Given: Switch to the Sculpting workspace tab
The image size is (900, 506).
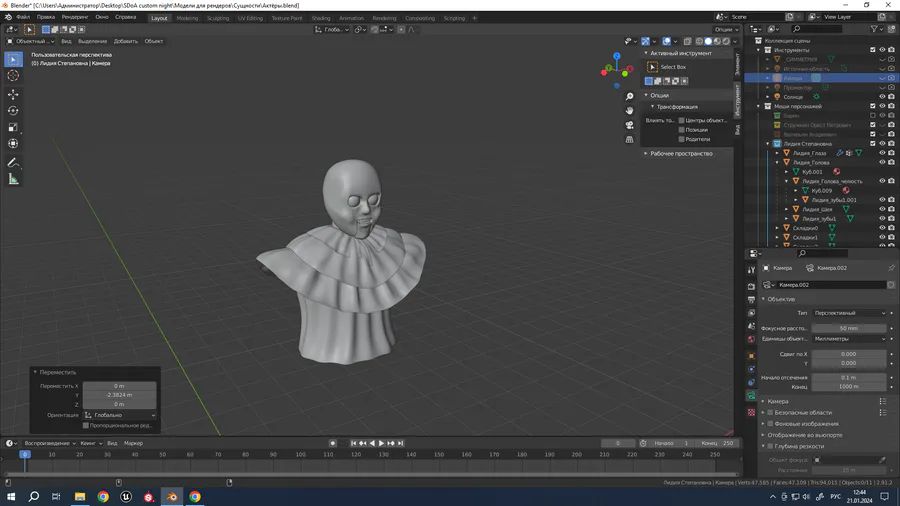Looking at the screenshot, I should click(x=218, y=18).
